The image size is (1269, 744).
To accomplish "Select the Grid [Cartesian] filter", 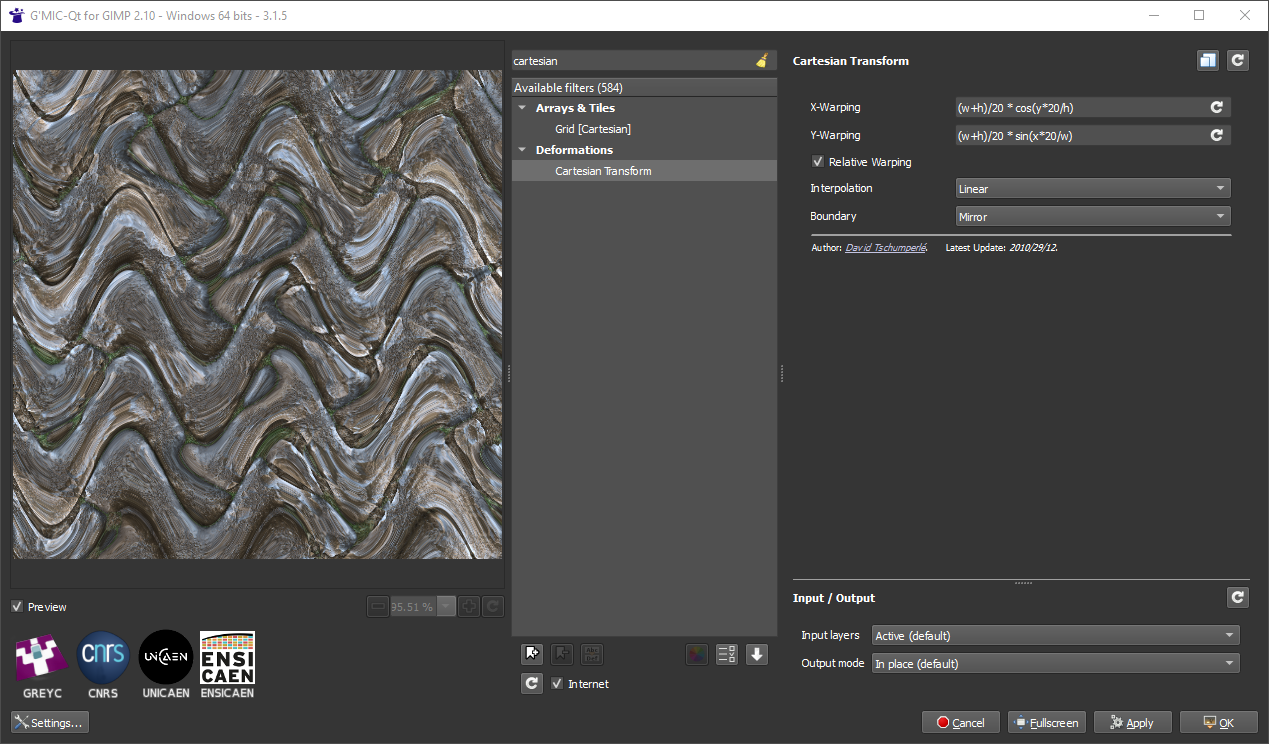I will click(x=594, y=128).
